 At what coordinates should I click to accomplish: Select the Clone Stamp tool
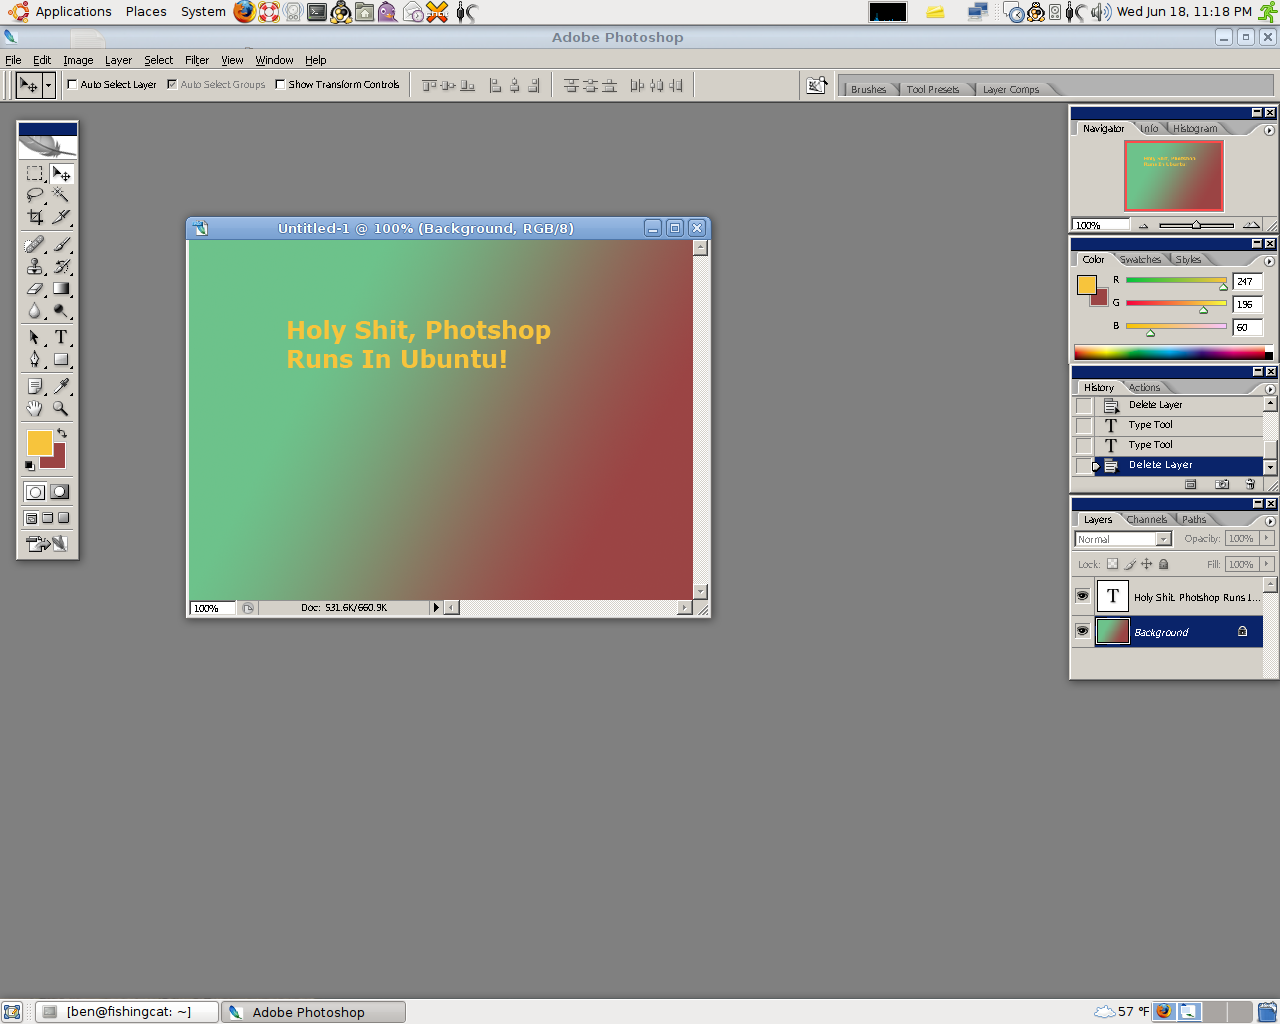tap(35, 266)
